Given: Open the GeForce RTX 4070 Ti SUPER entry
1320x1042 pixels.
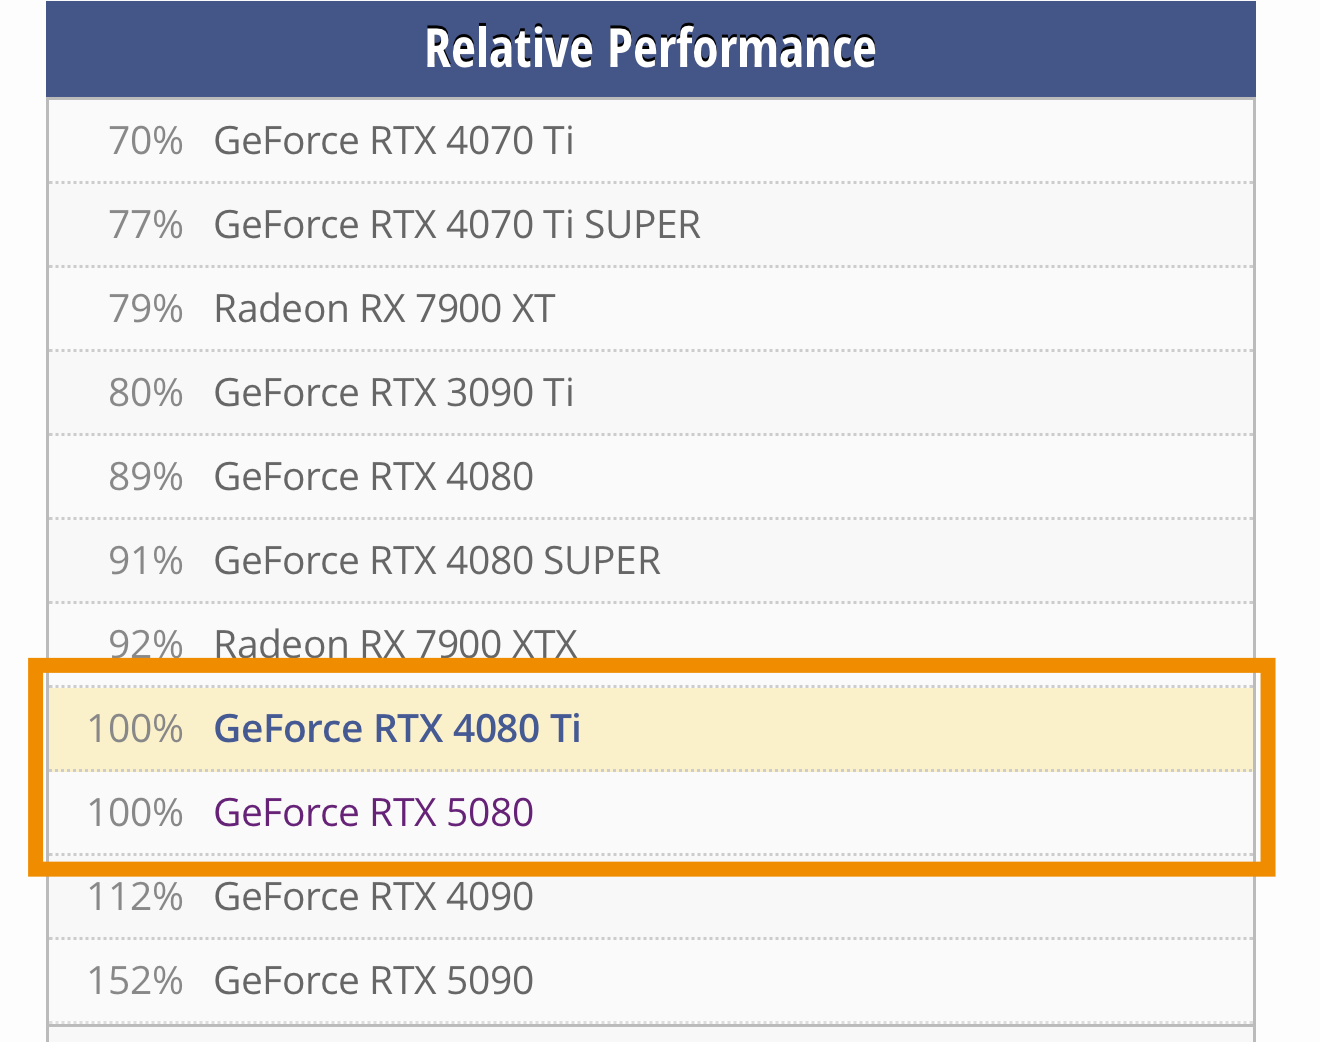Looking at the screenshot, I should 457,225.
